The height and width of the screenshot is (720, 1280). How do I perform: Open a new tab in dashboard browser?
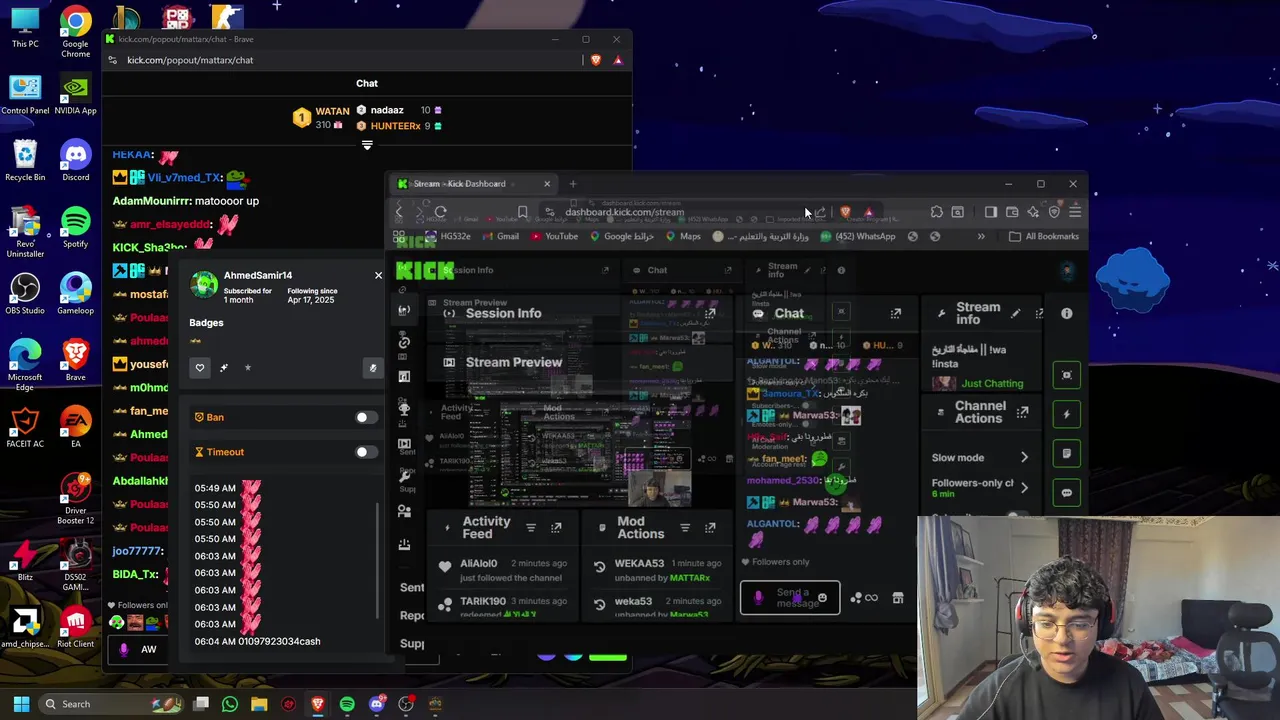tap(573, 184)
